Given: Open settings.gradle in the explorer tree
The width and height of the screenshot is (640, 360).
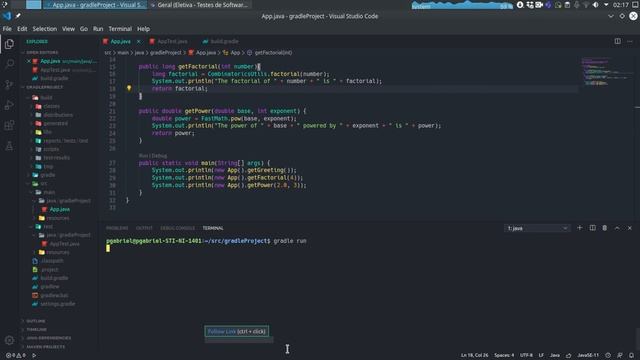Looking at the screenshot, I should coord(57,304).
